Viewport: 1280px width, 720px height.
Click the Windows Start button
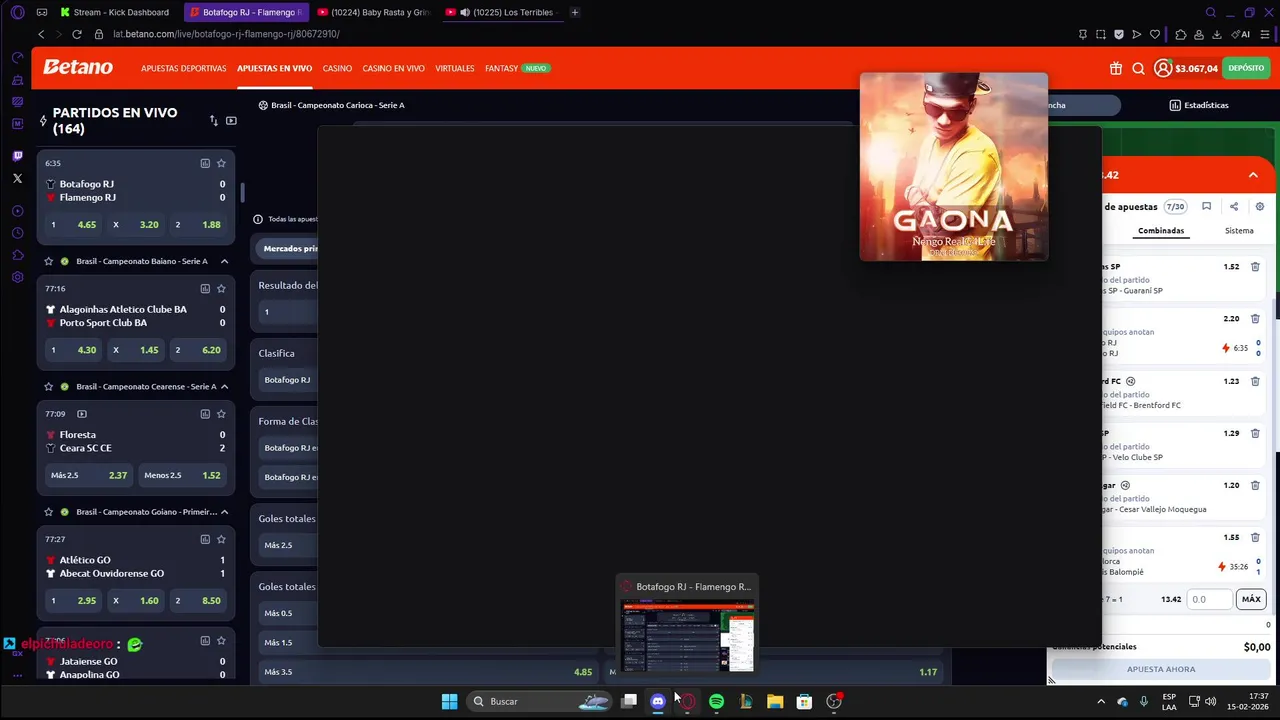click(449, 701)
